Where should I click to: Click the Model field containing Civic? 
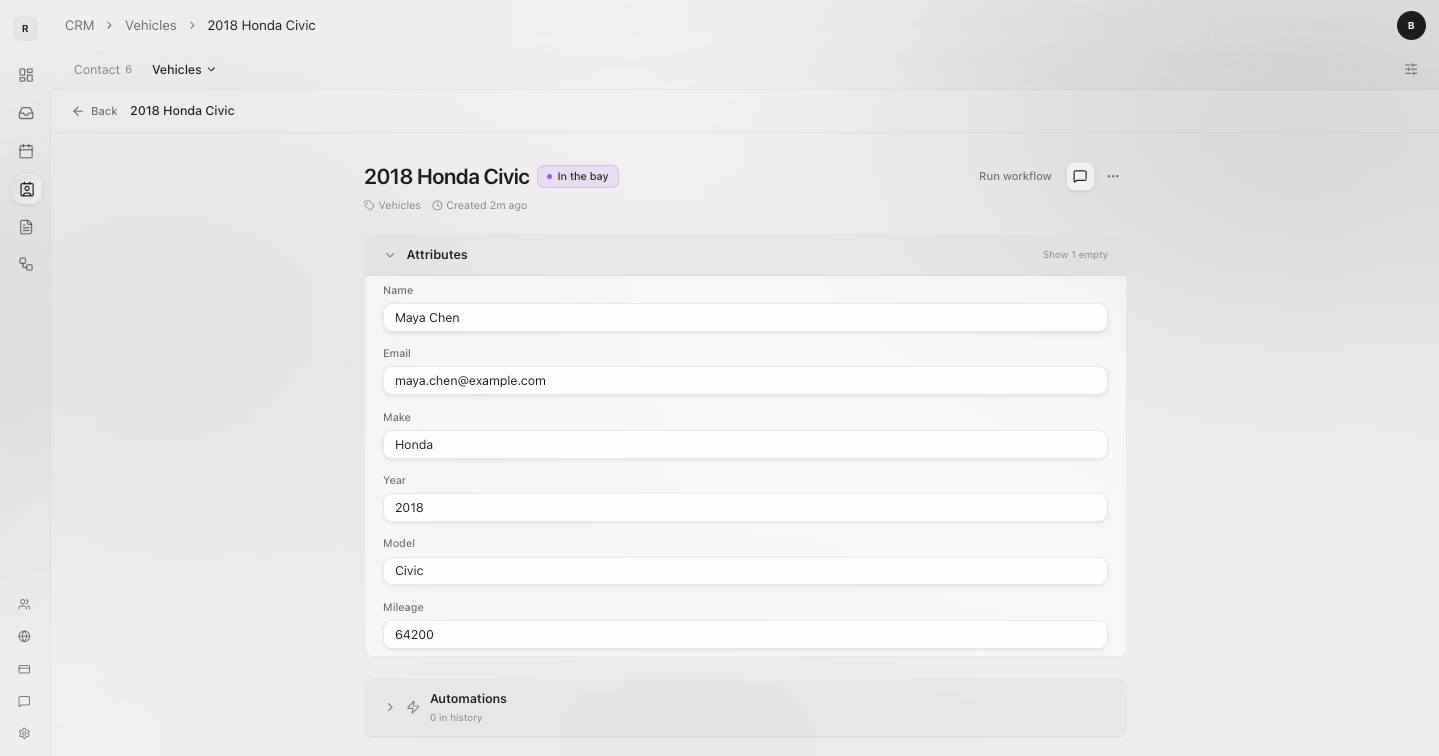point(745,570)
